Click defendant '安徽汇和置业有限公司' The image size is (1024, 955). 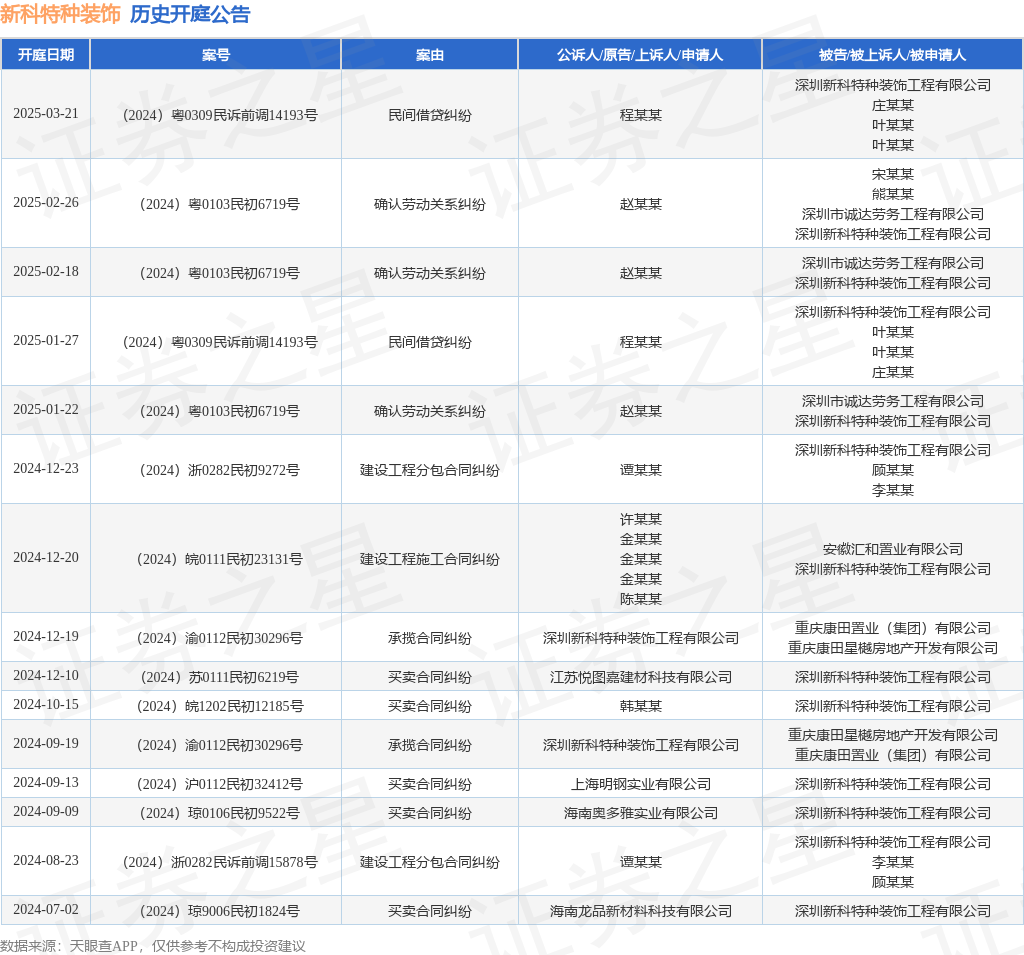[x=893, y=549]
